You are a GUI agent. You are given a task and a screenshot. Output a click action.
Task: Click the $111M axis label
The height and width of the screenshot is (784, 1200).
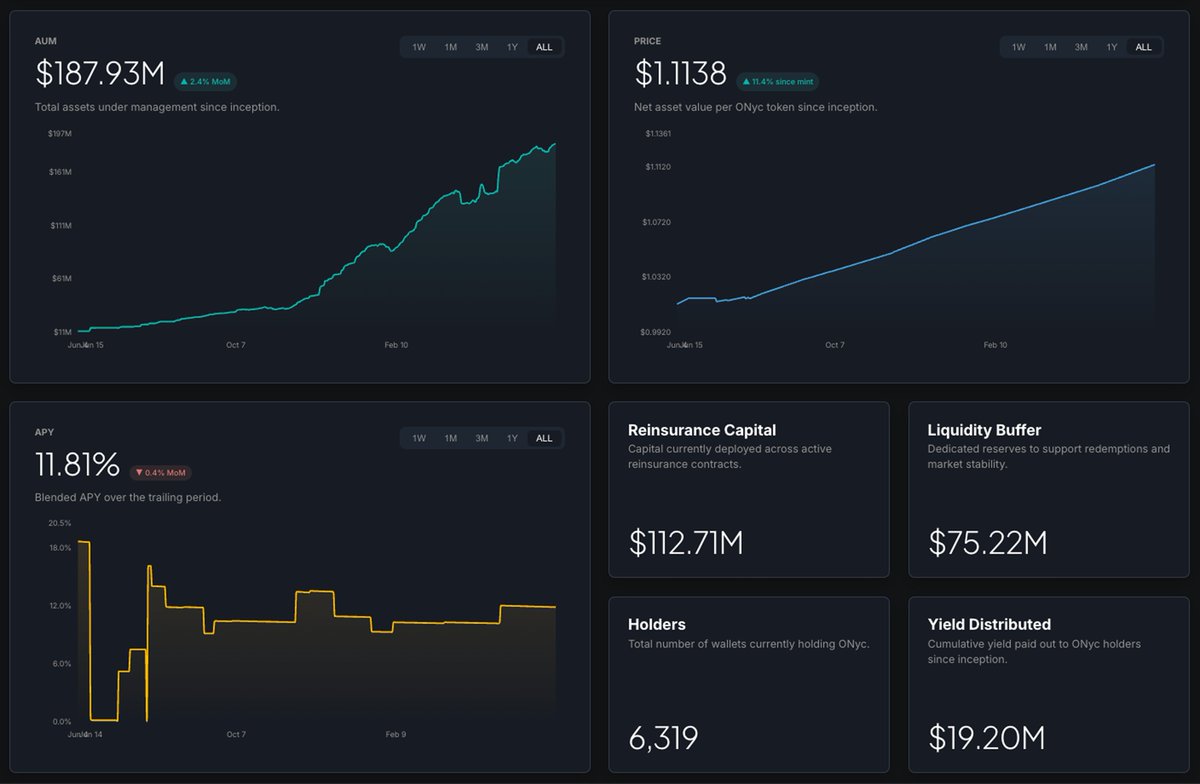coord(60,226)
